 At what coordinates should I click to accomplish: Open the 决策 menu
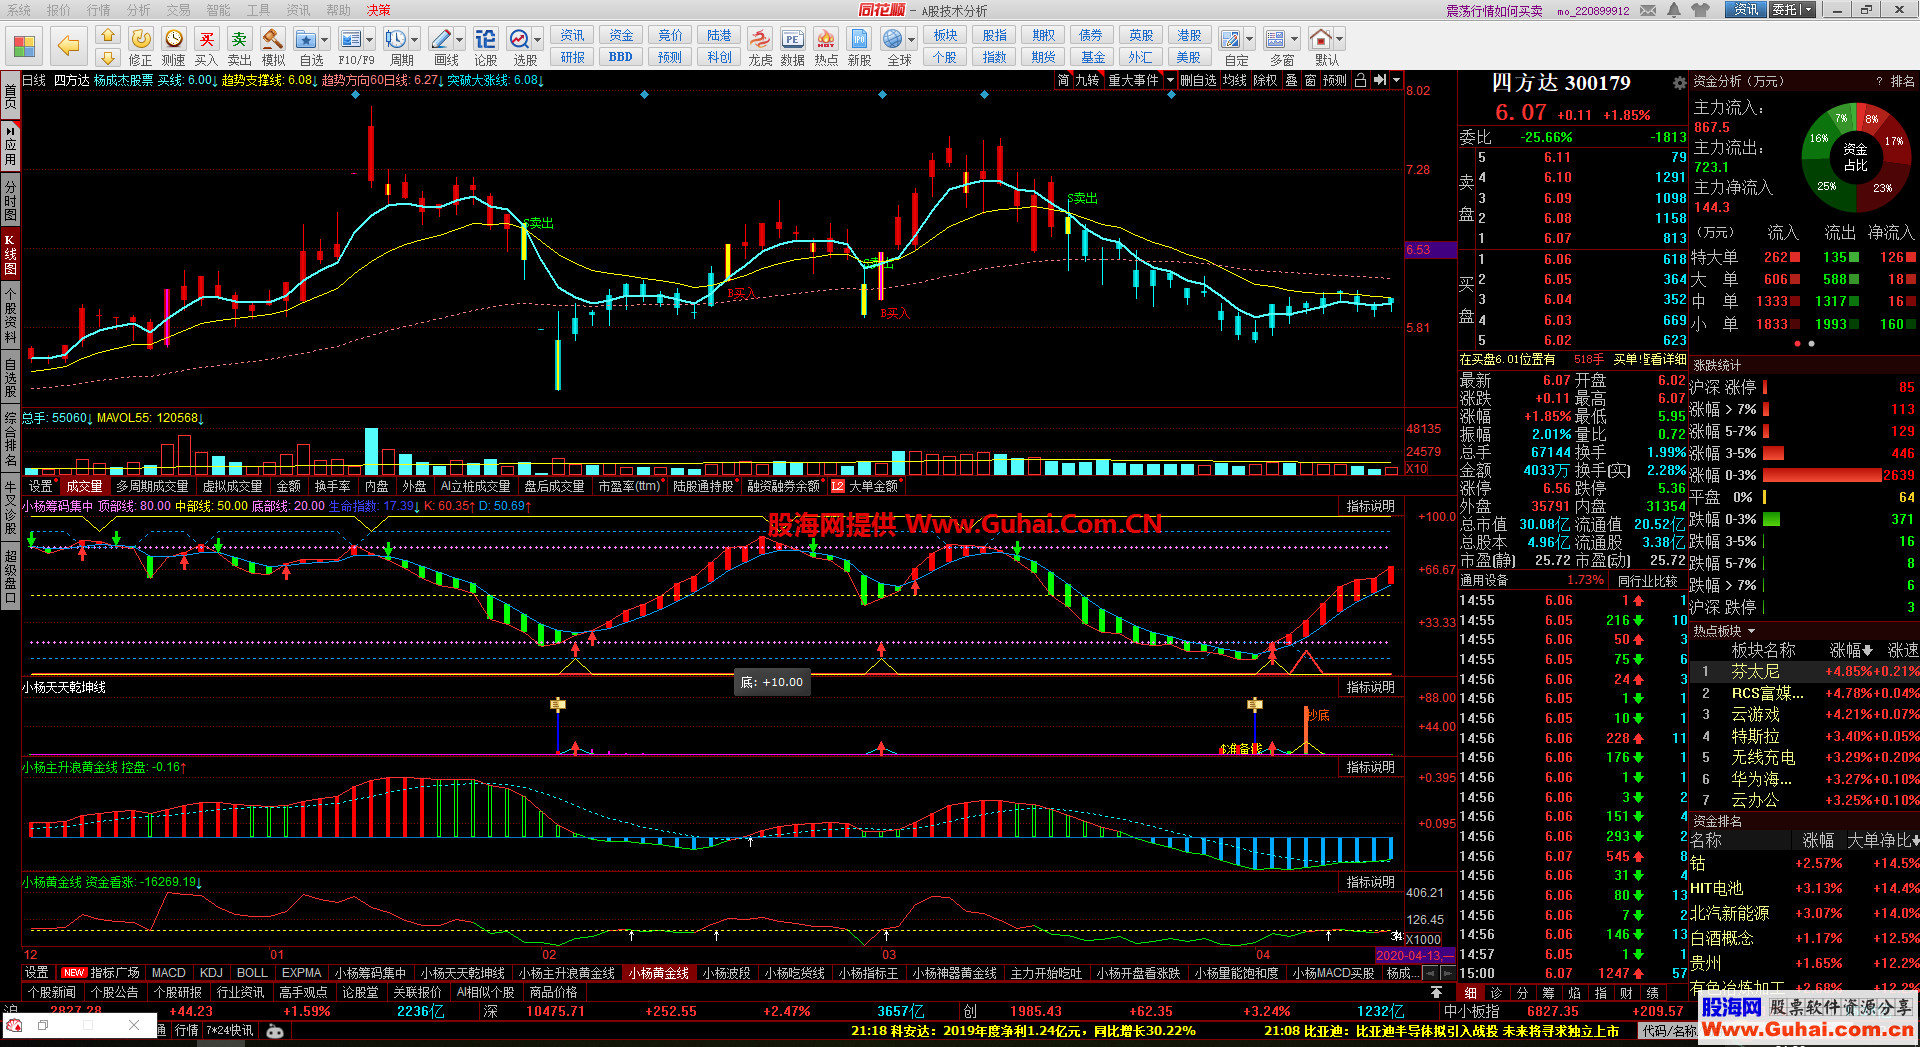pos(379,10)
